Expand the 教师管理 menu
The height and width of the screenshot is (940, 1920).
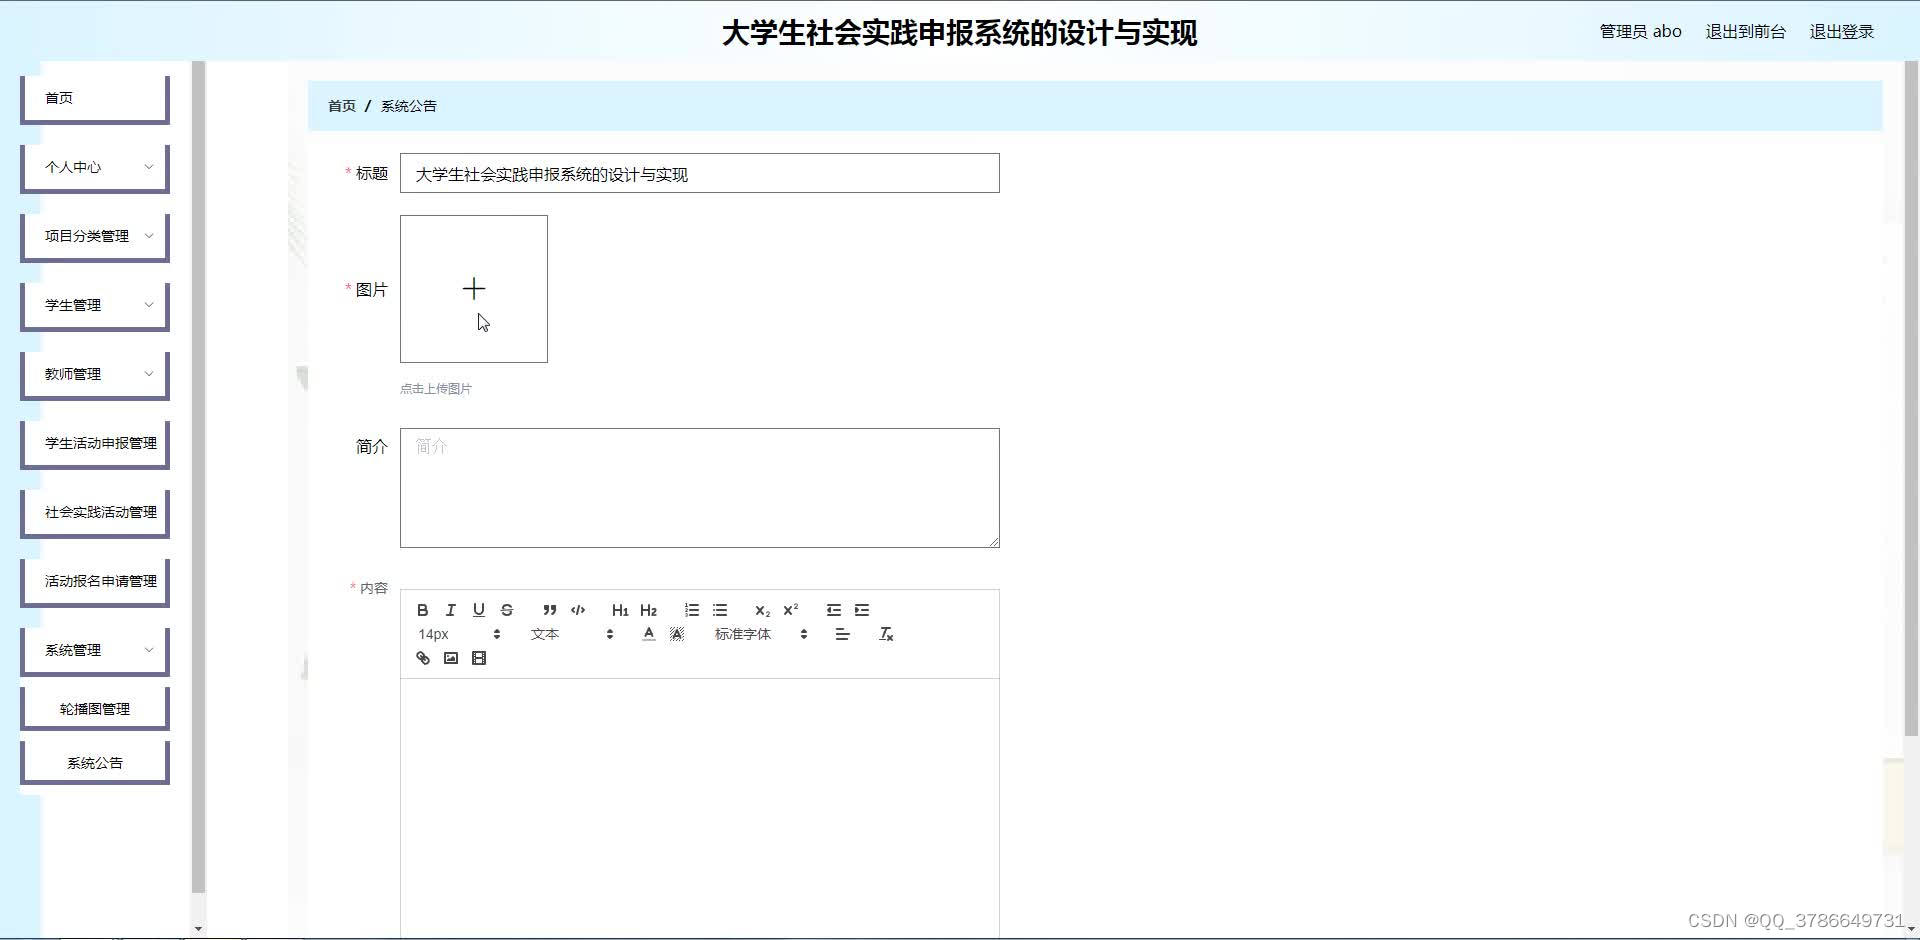coord(95,374)
